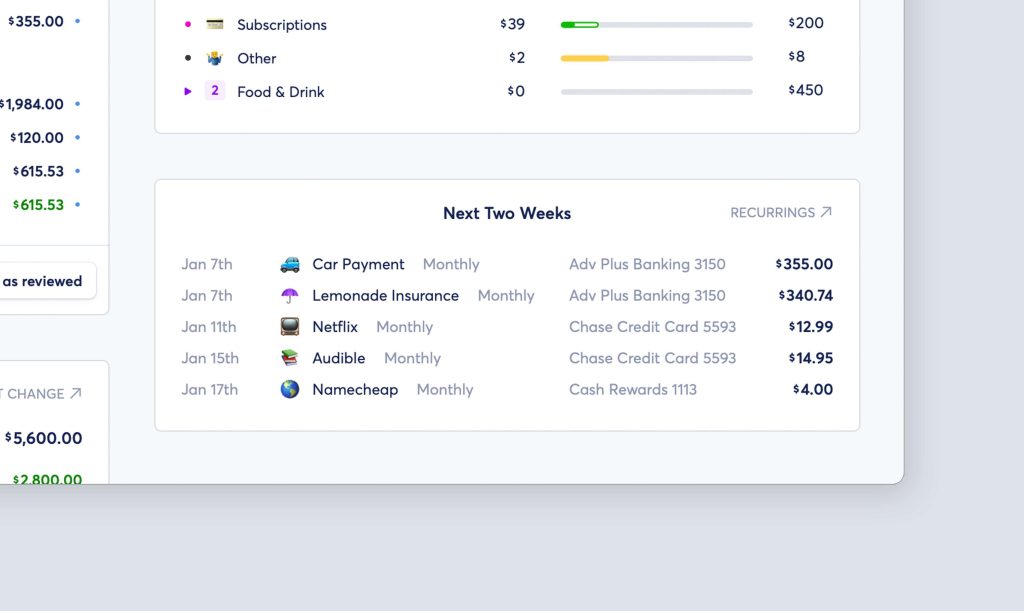Open the Recurrings page link
The image size is (1024, 611).
[x=781, y=213]
